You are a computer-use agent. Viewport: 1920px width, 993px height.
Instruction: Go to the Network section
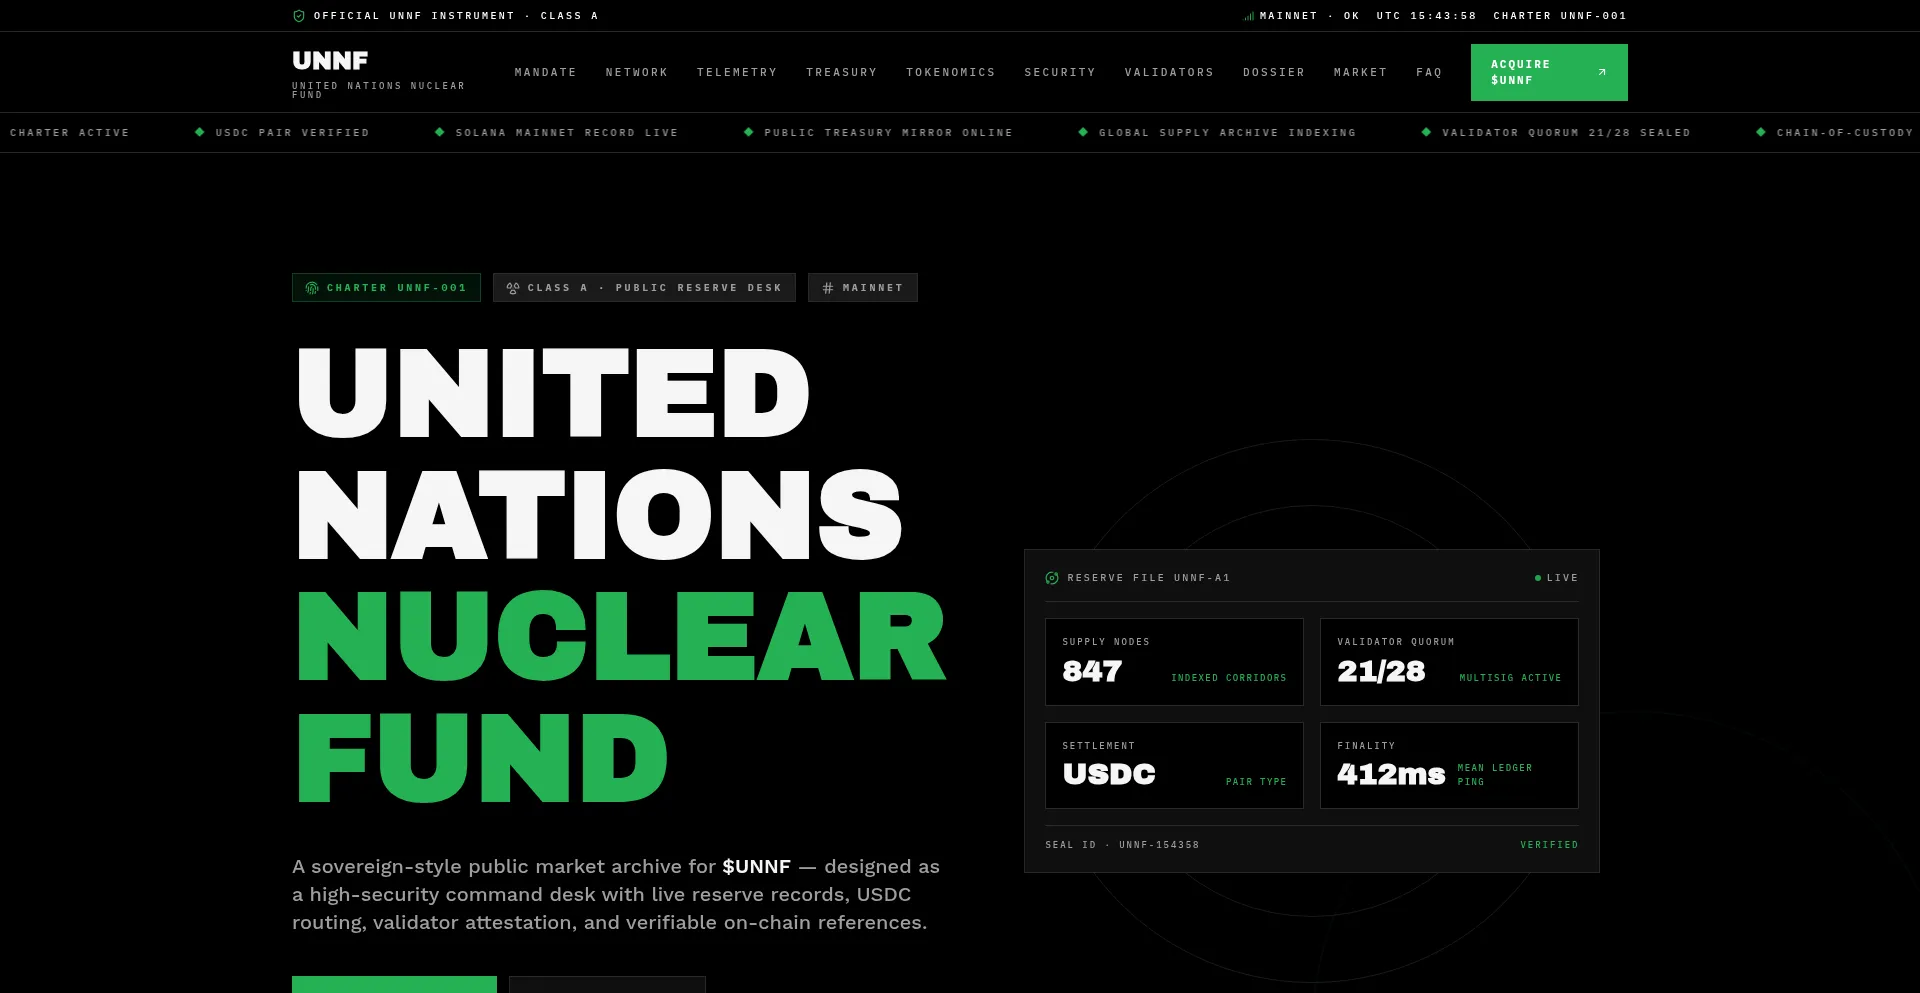[637, 73]
